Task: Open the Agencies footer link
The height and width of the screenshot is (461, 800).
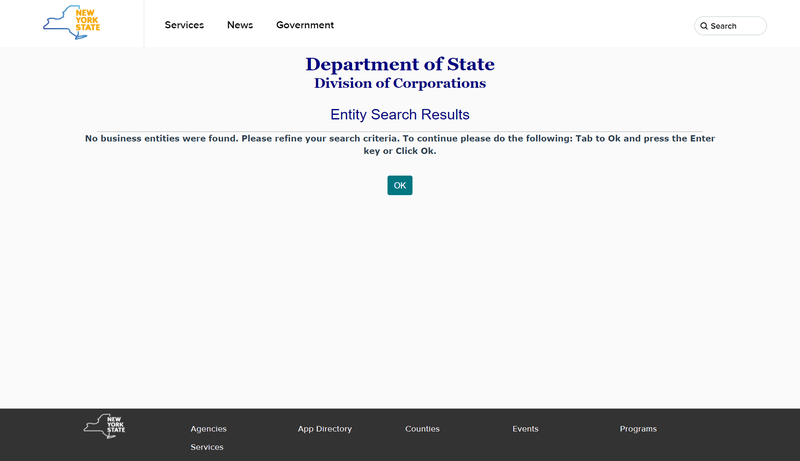Action: [208, 429]
